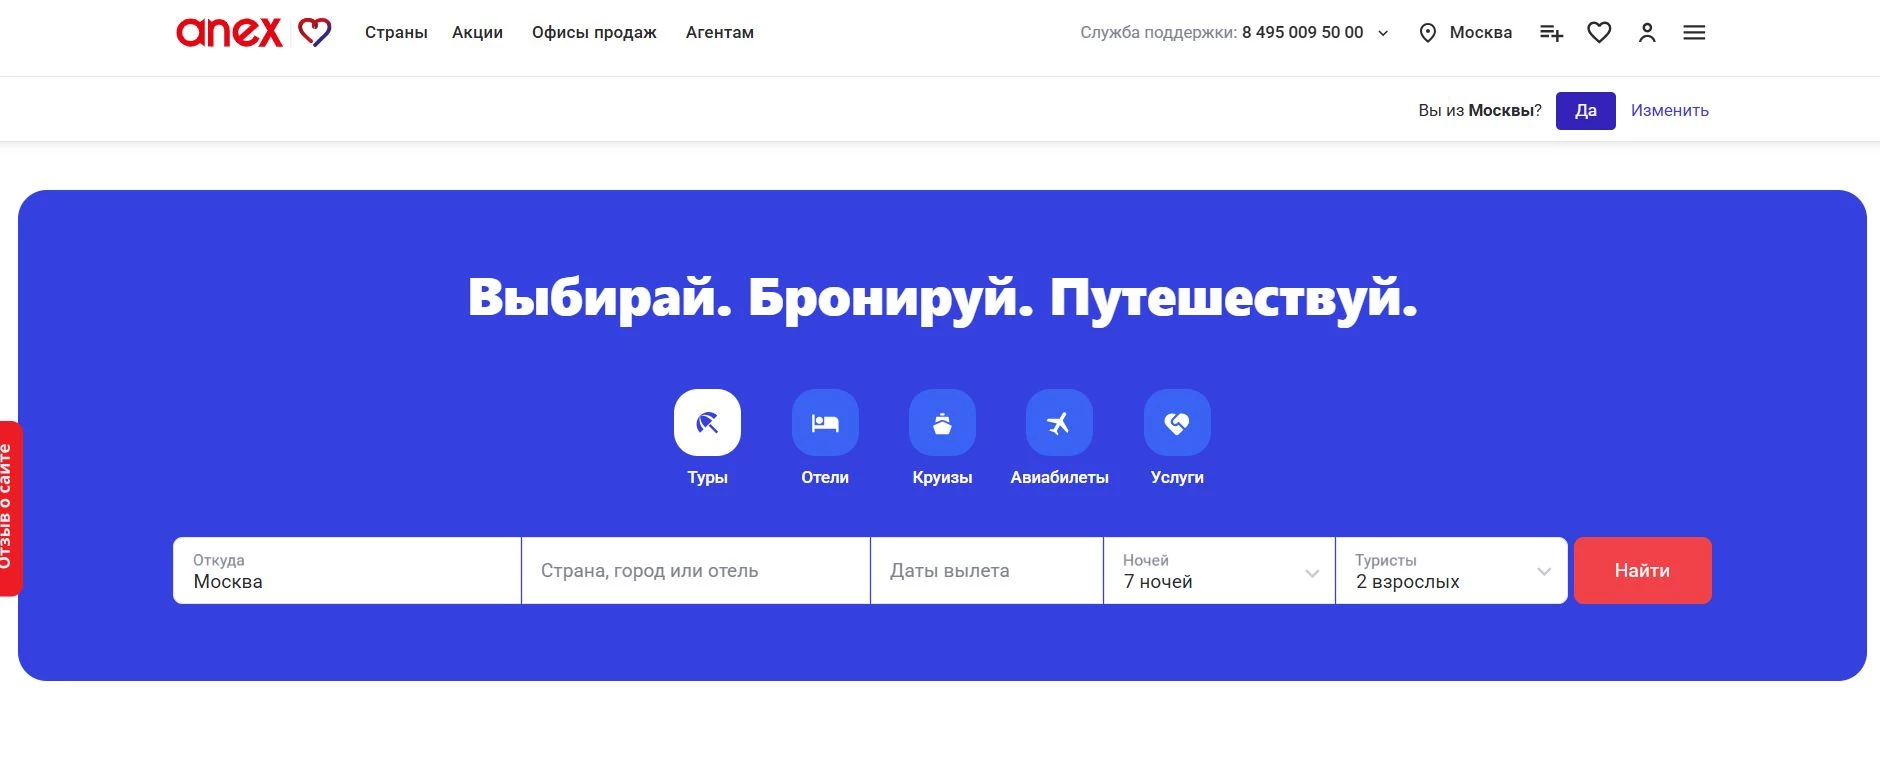1880x759 pixels.
Task: Click the Авиабилеты label
Action: [1059, 478]
